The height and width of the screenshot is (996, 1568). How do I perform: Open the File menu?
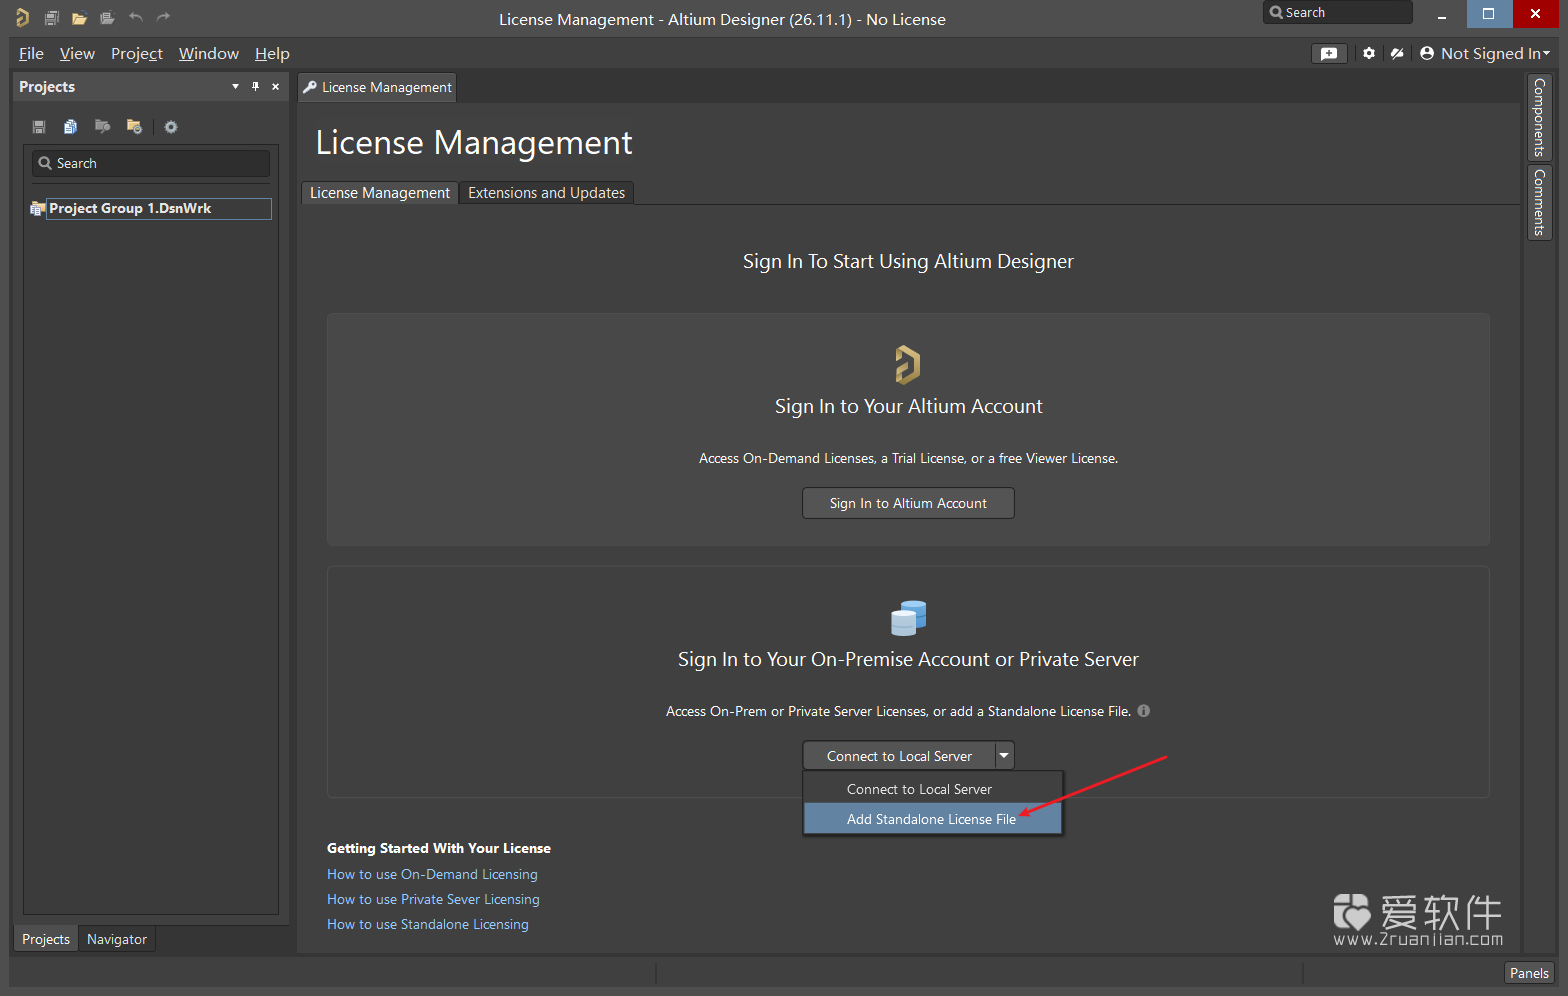tap(31, 54)
